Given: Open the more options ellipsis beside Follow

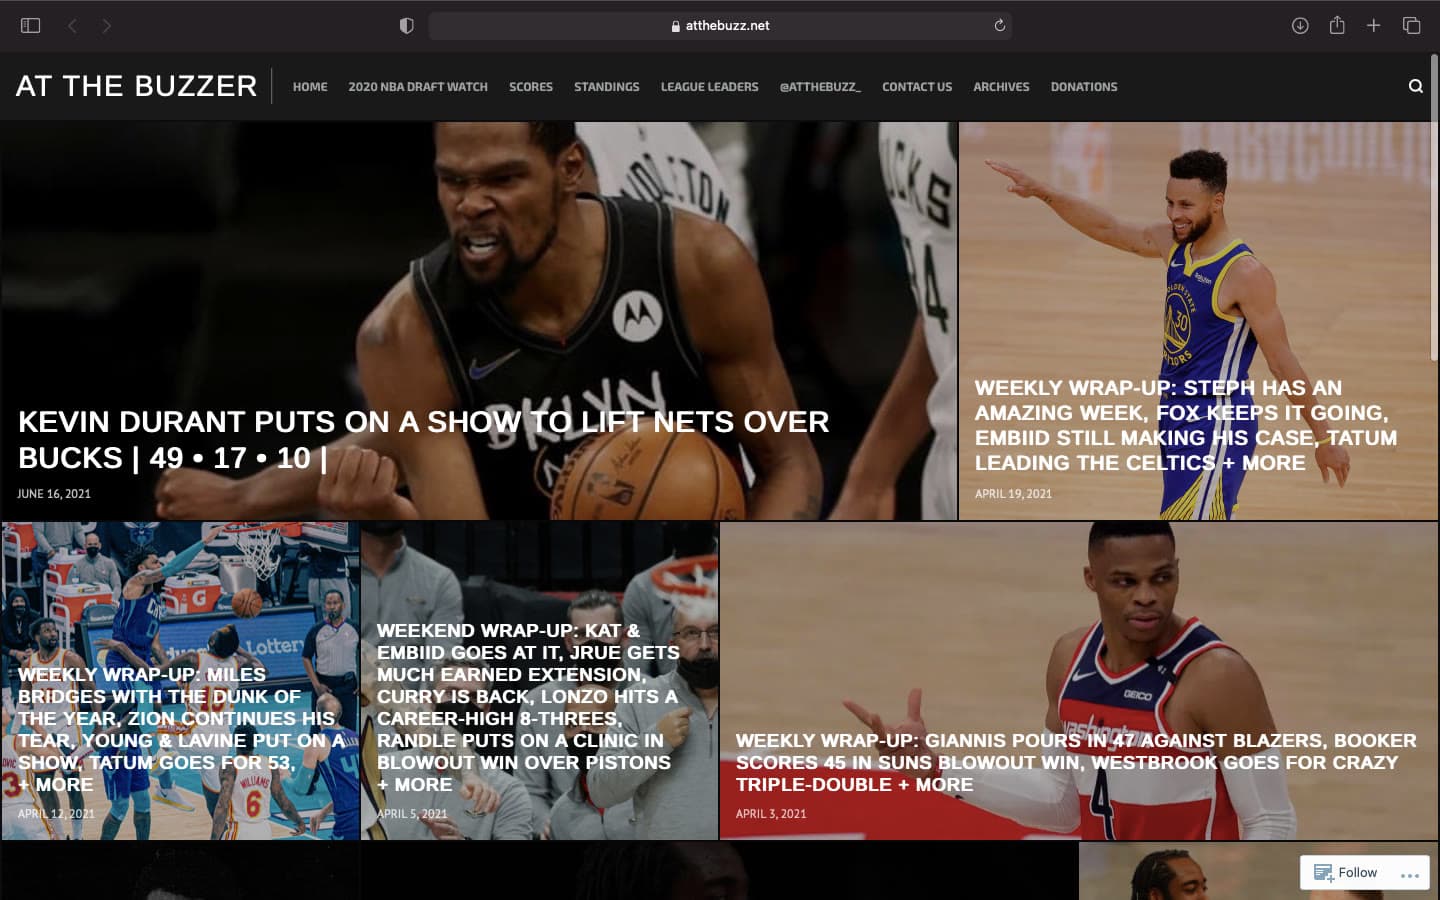Looking at the screenshot, I should pos(1410,875).
